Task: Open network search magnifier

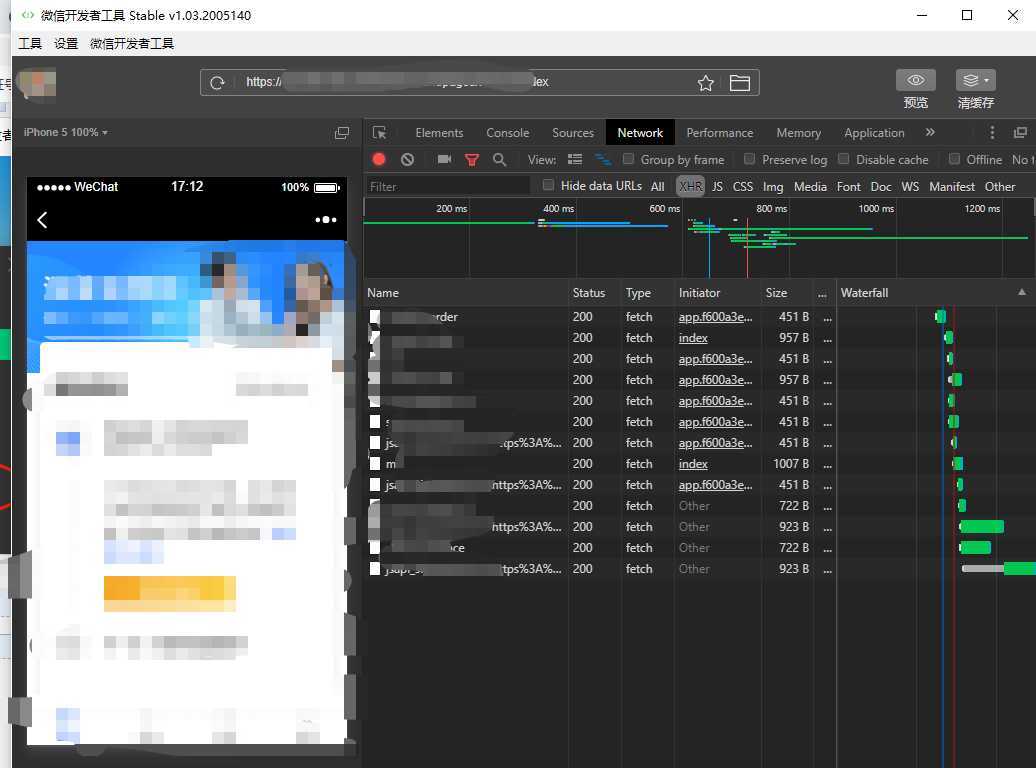Action: pos(500,160)
